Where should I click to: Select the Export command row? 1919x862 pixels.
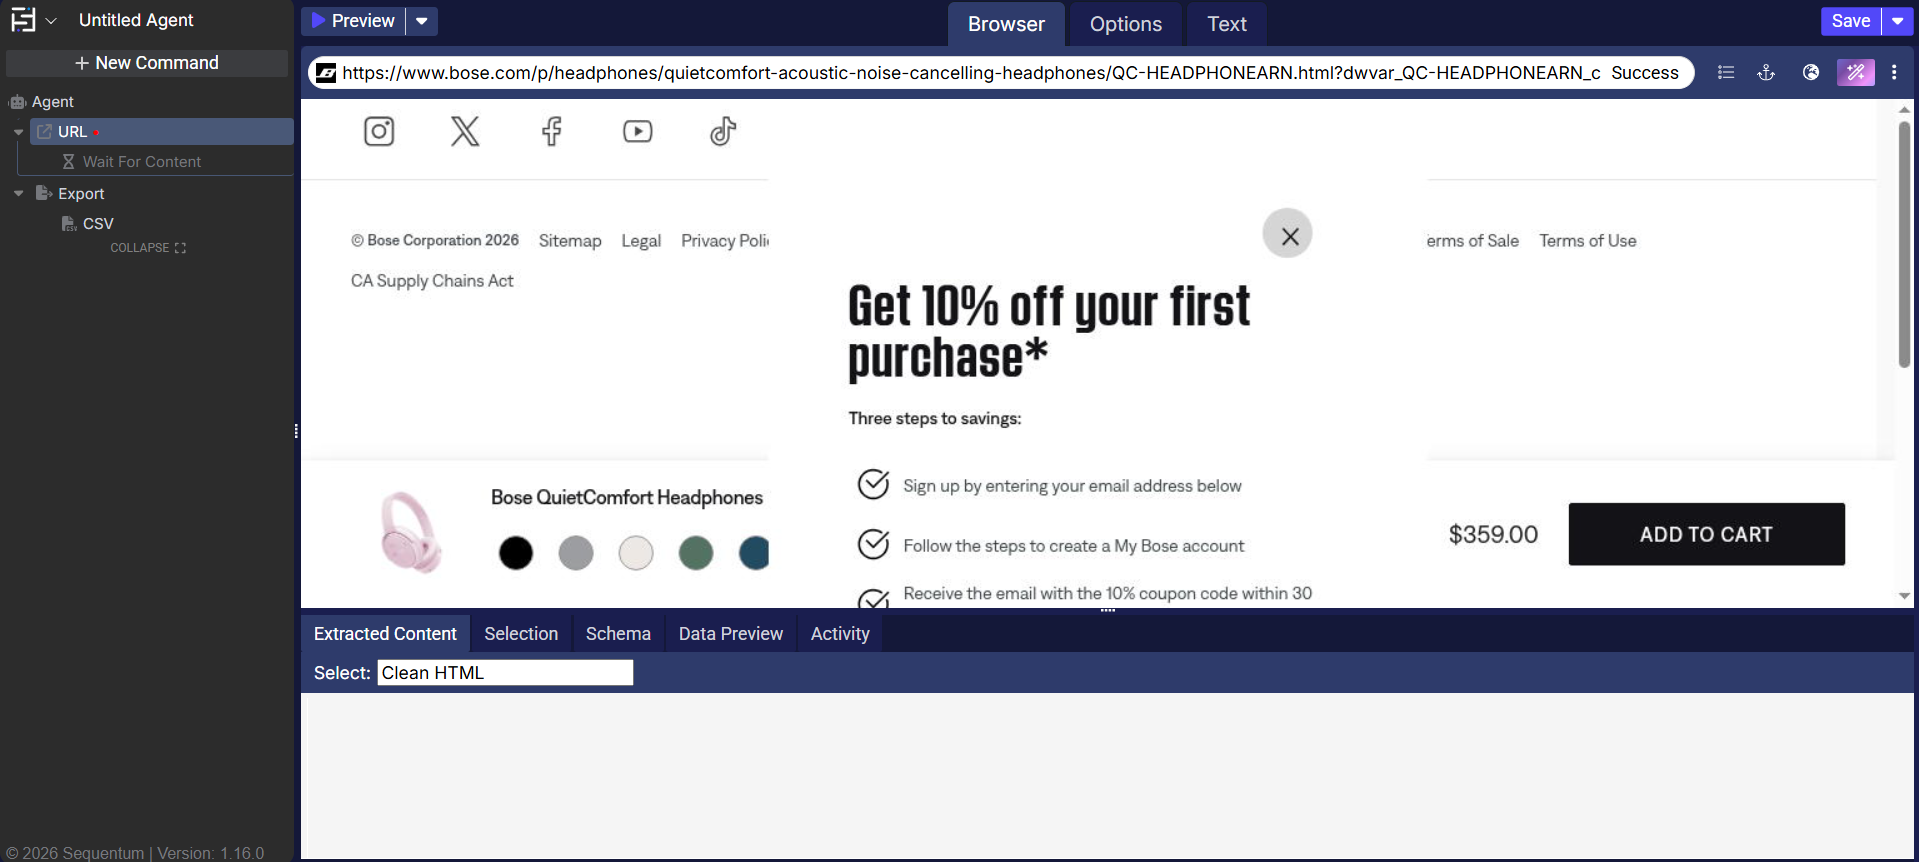point(80,194)
